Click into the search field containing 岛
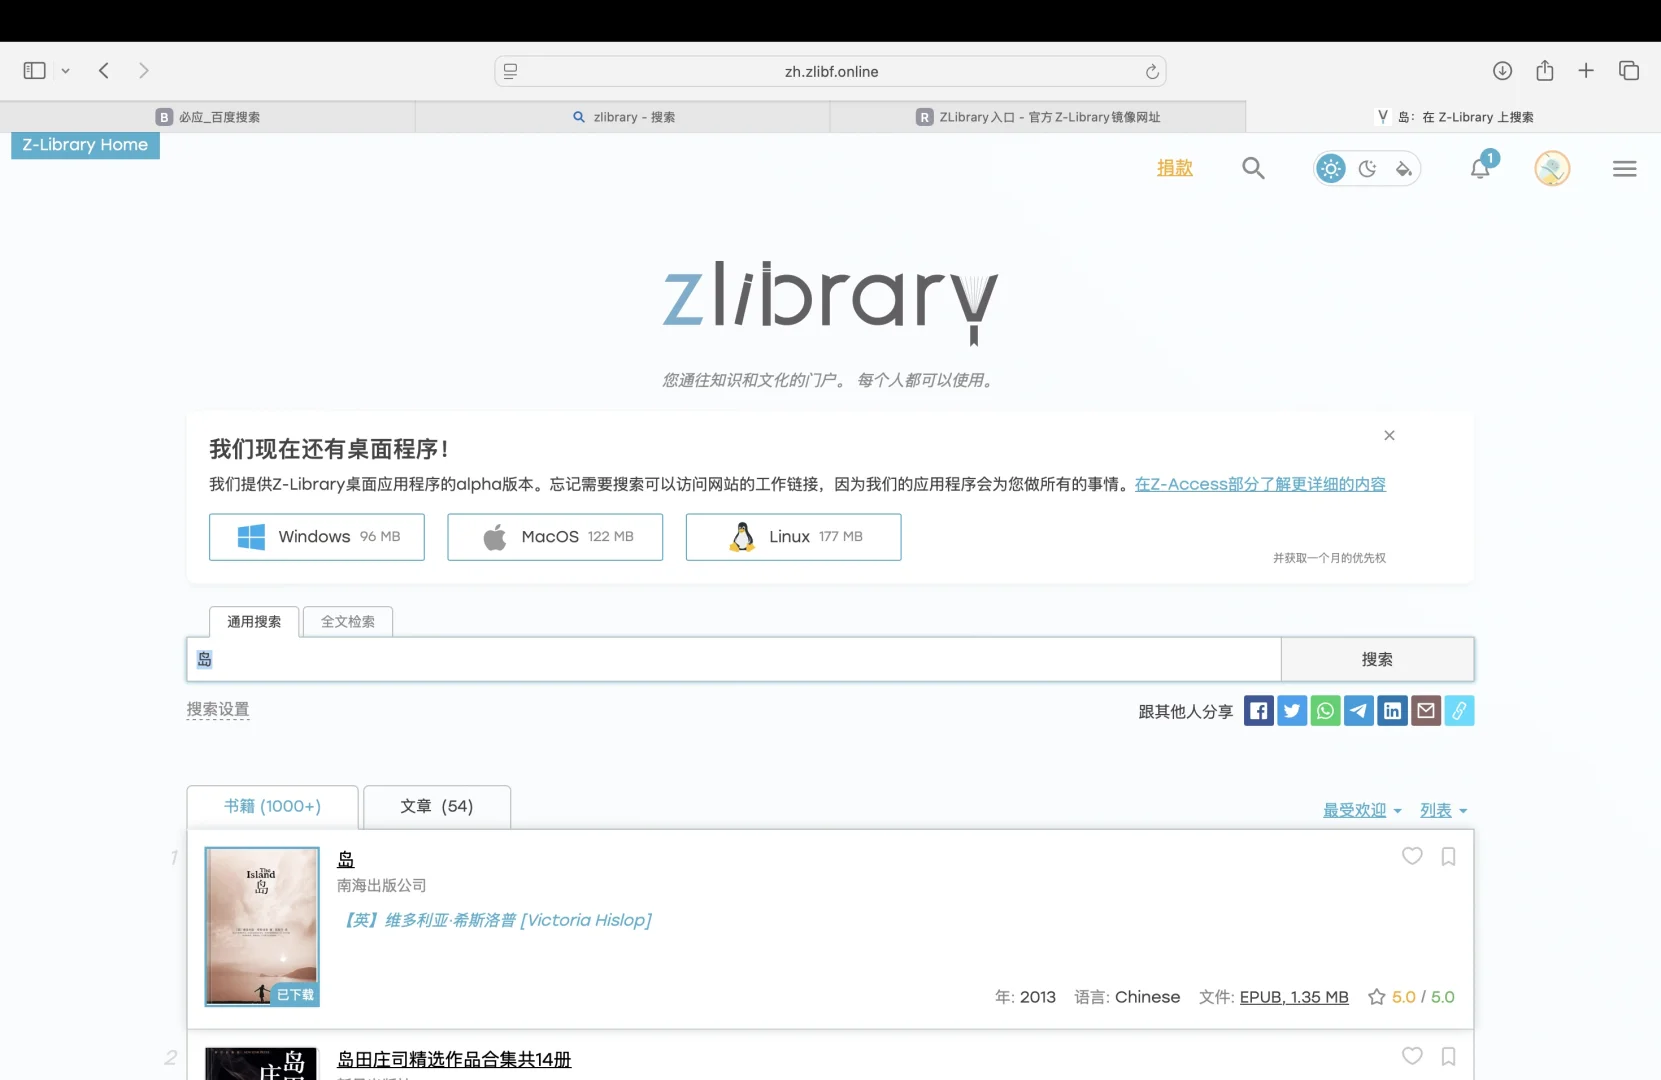Screen dimensions: 1661x1080 coord(734,659)
